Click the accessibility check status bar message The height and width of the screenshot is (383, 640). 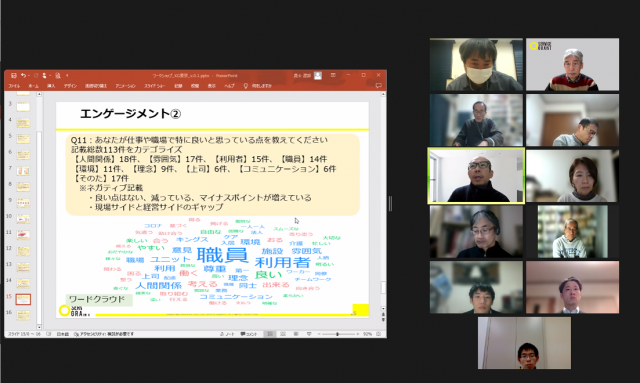tap(104, 334)
